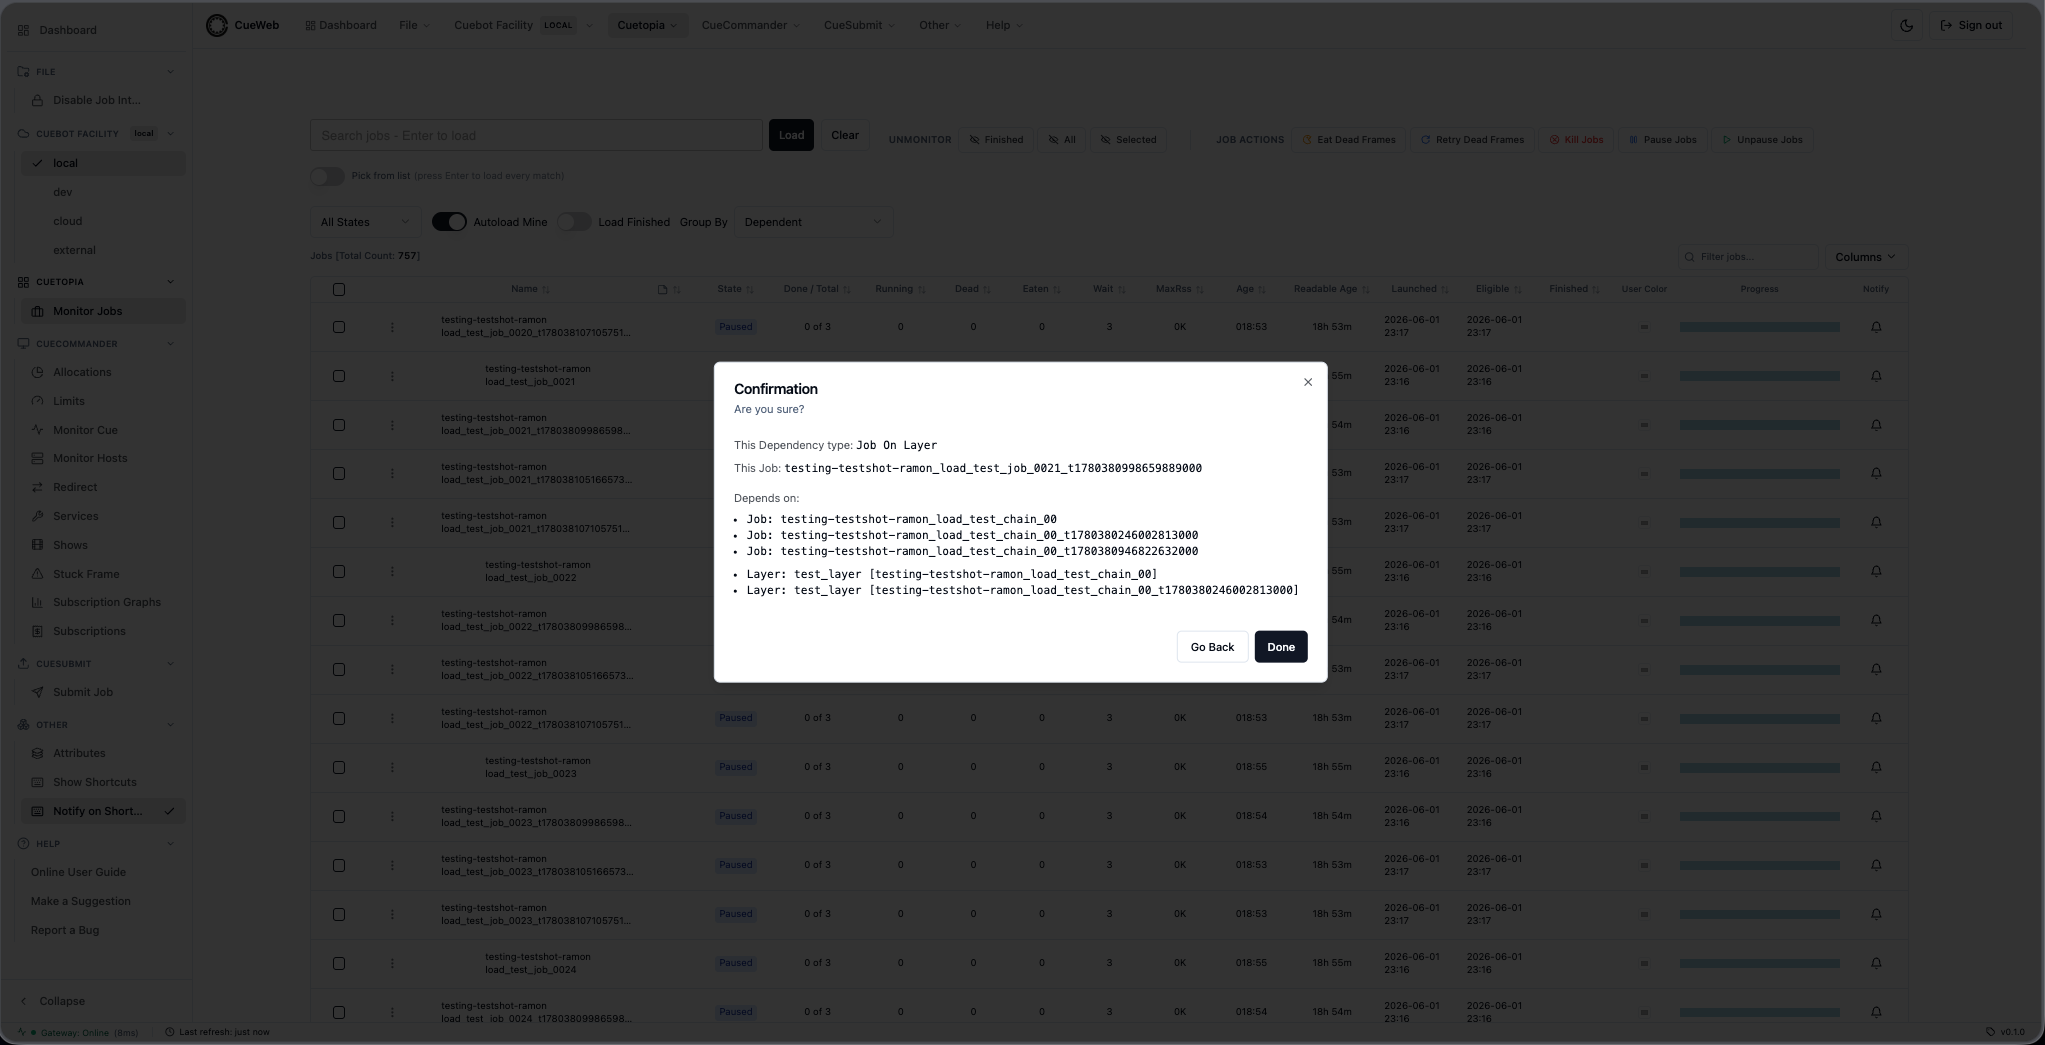Clear the job search
Image resolution: width=2045 pixels, height=1045 pixels.
click(845, 135)
